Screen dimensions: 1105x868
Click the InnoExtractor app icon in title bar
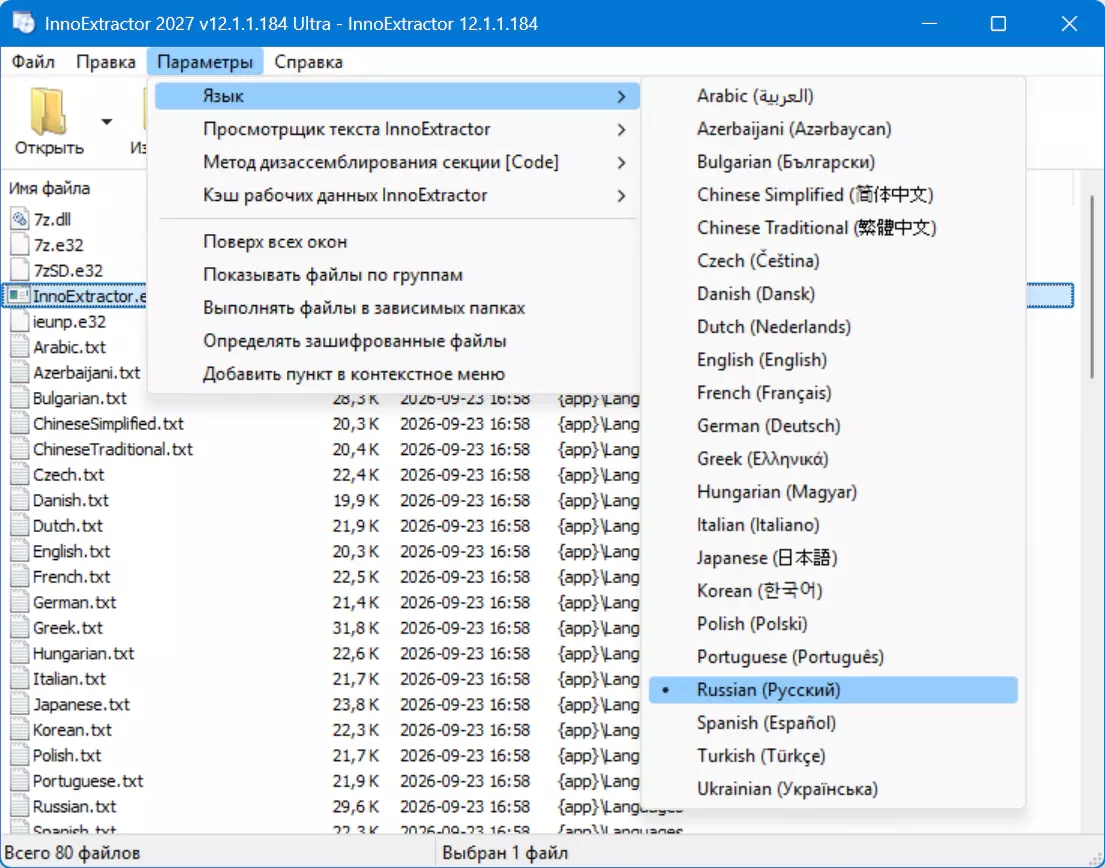point(23,23)
